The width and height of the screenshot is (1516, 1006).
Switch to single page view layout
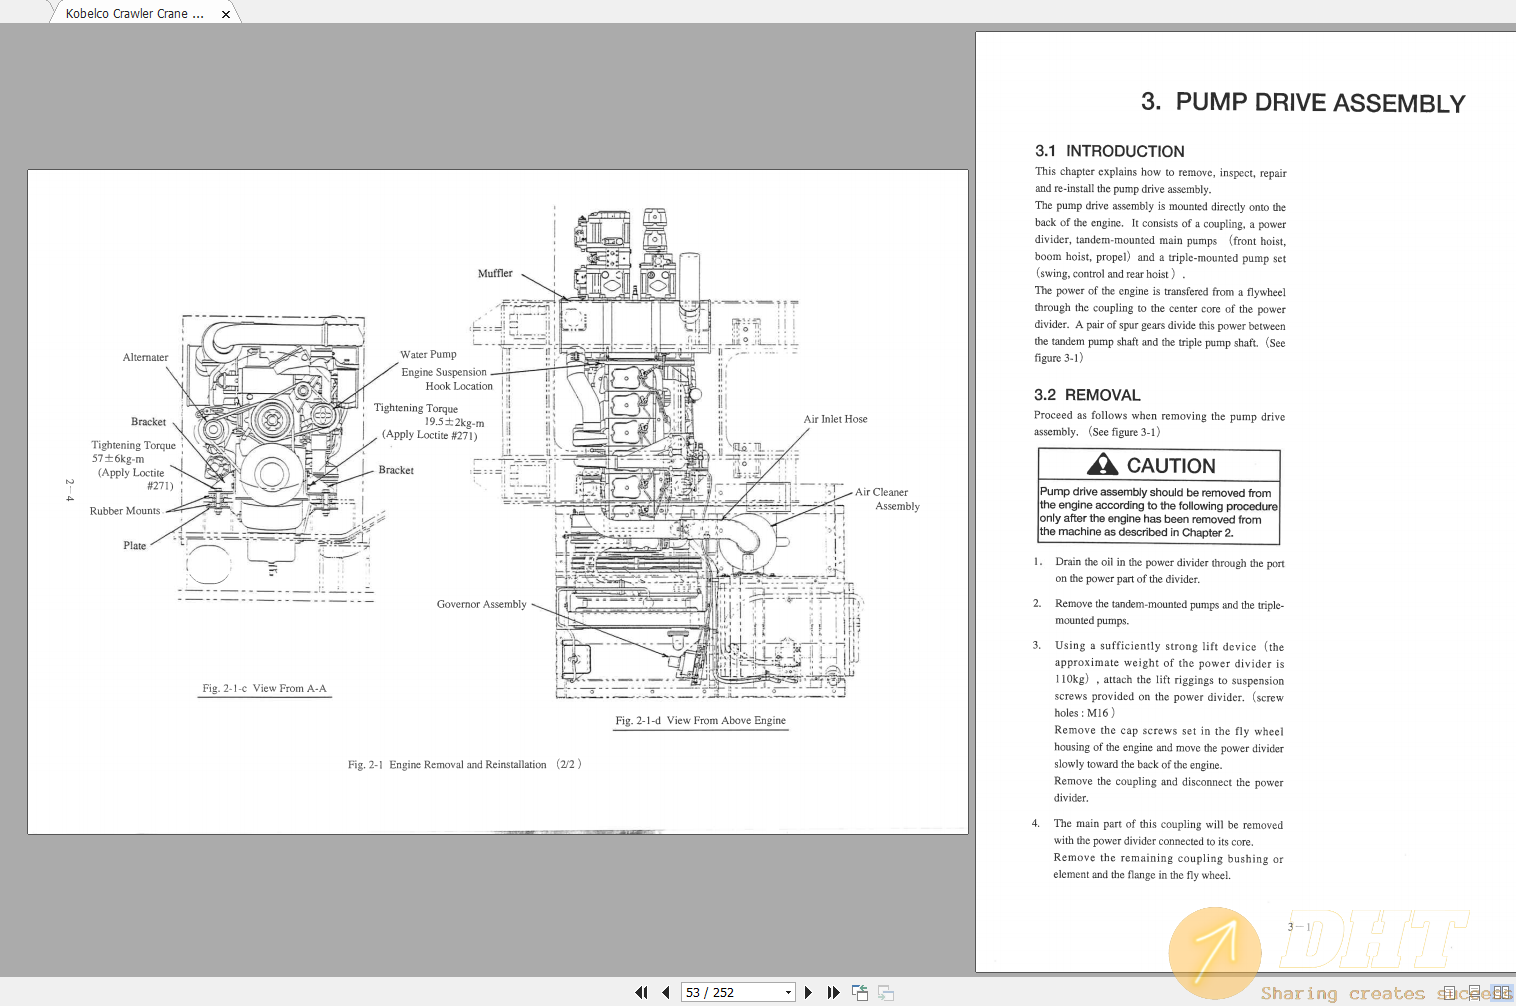(1451, 993)
